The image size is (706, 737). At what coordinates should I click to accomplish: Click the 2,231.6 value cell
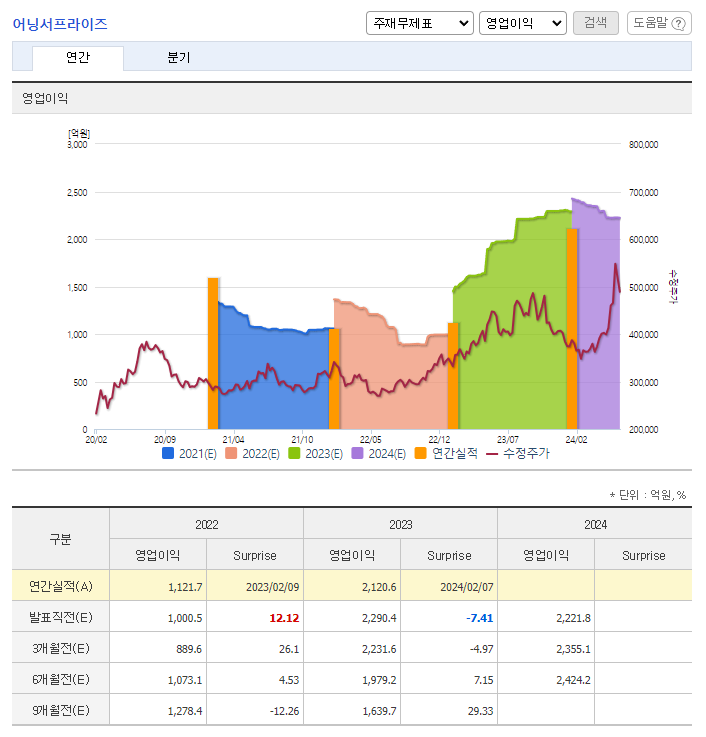click(352, 648)
